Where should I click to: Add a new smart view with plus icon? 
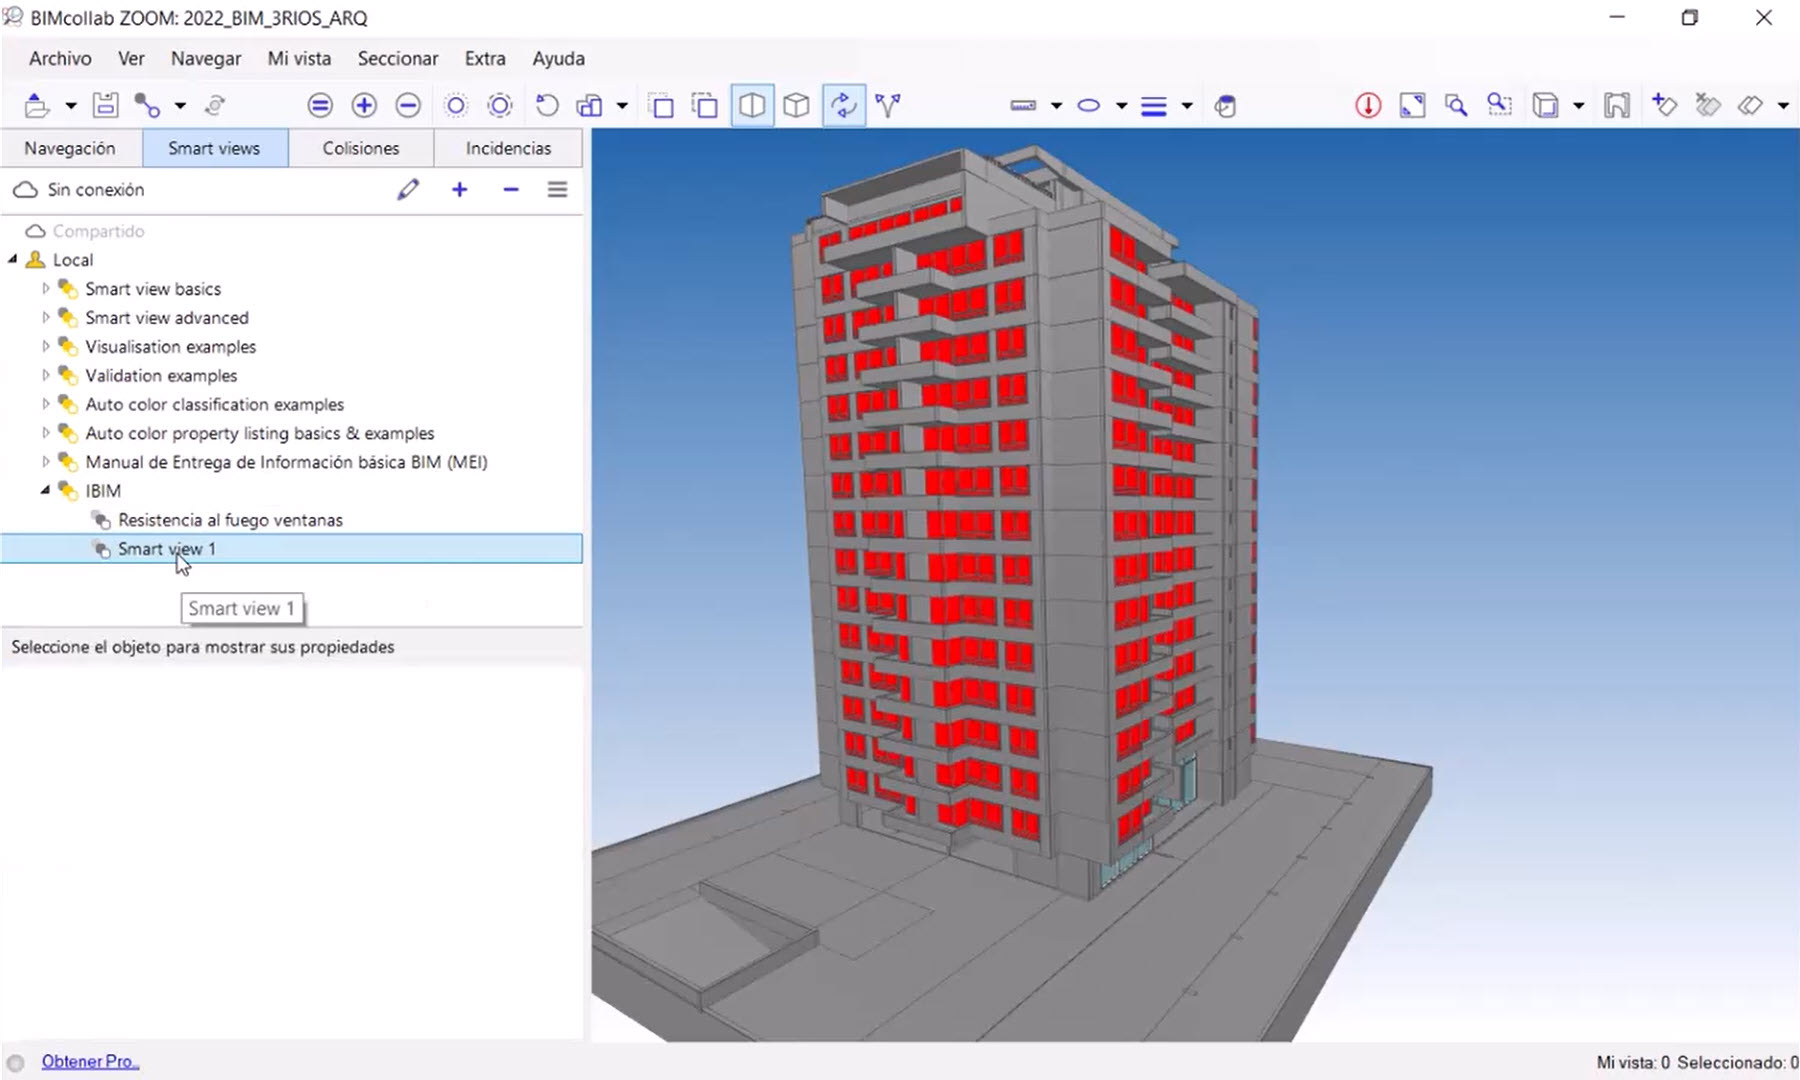[x=460, y=189]
